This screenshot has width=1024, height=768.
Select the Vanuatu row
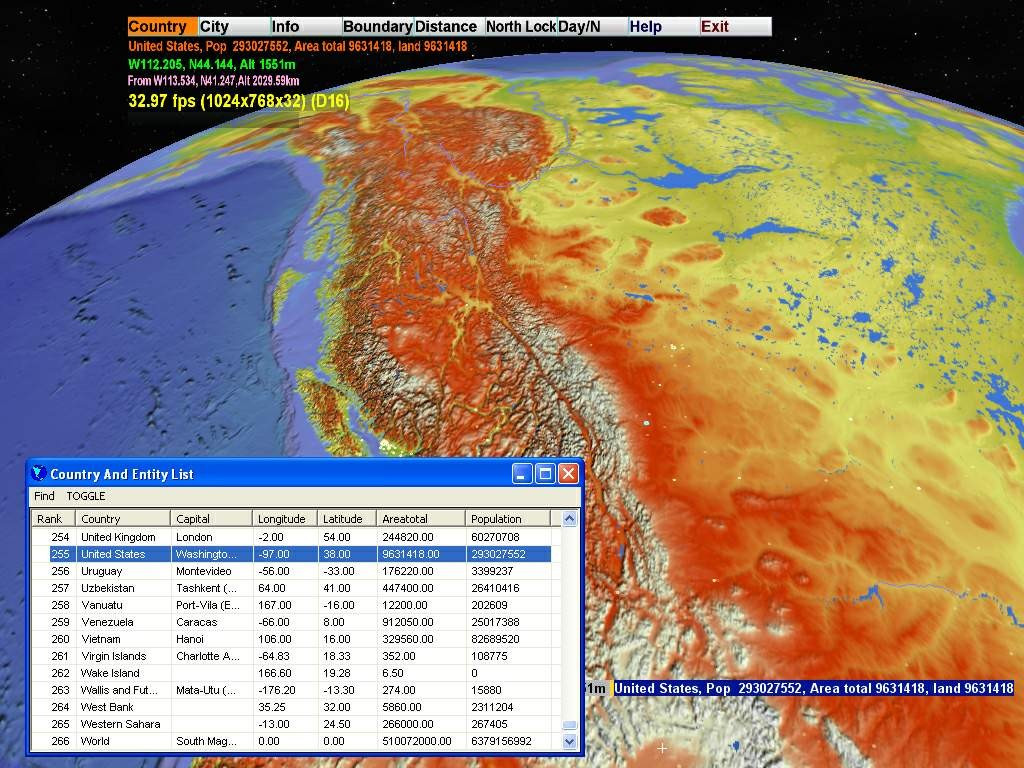(x=292, y=605)
